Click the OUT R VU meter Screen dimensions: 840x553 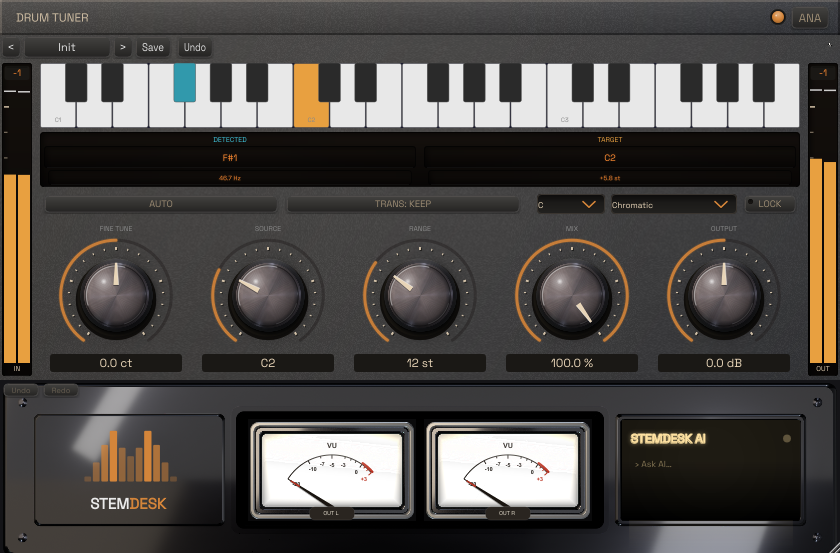pyautogui.click(x=507, y=471)
